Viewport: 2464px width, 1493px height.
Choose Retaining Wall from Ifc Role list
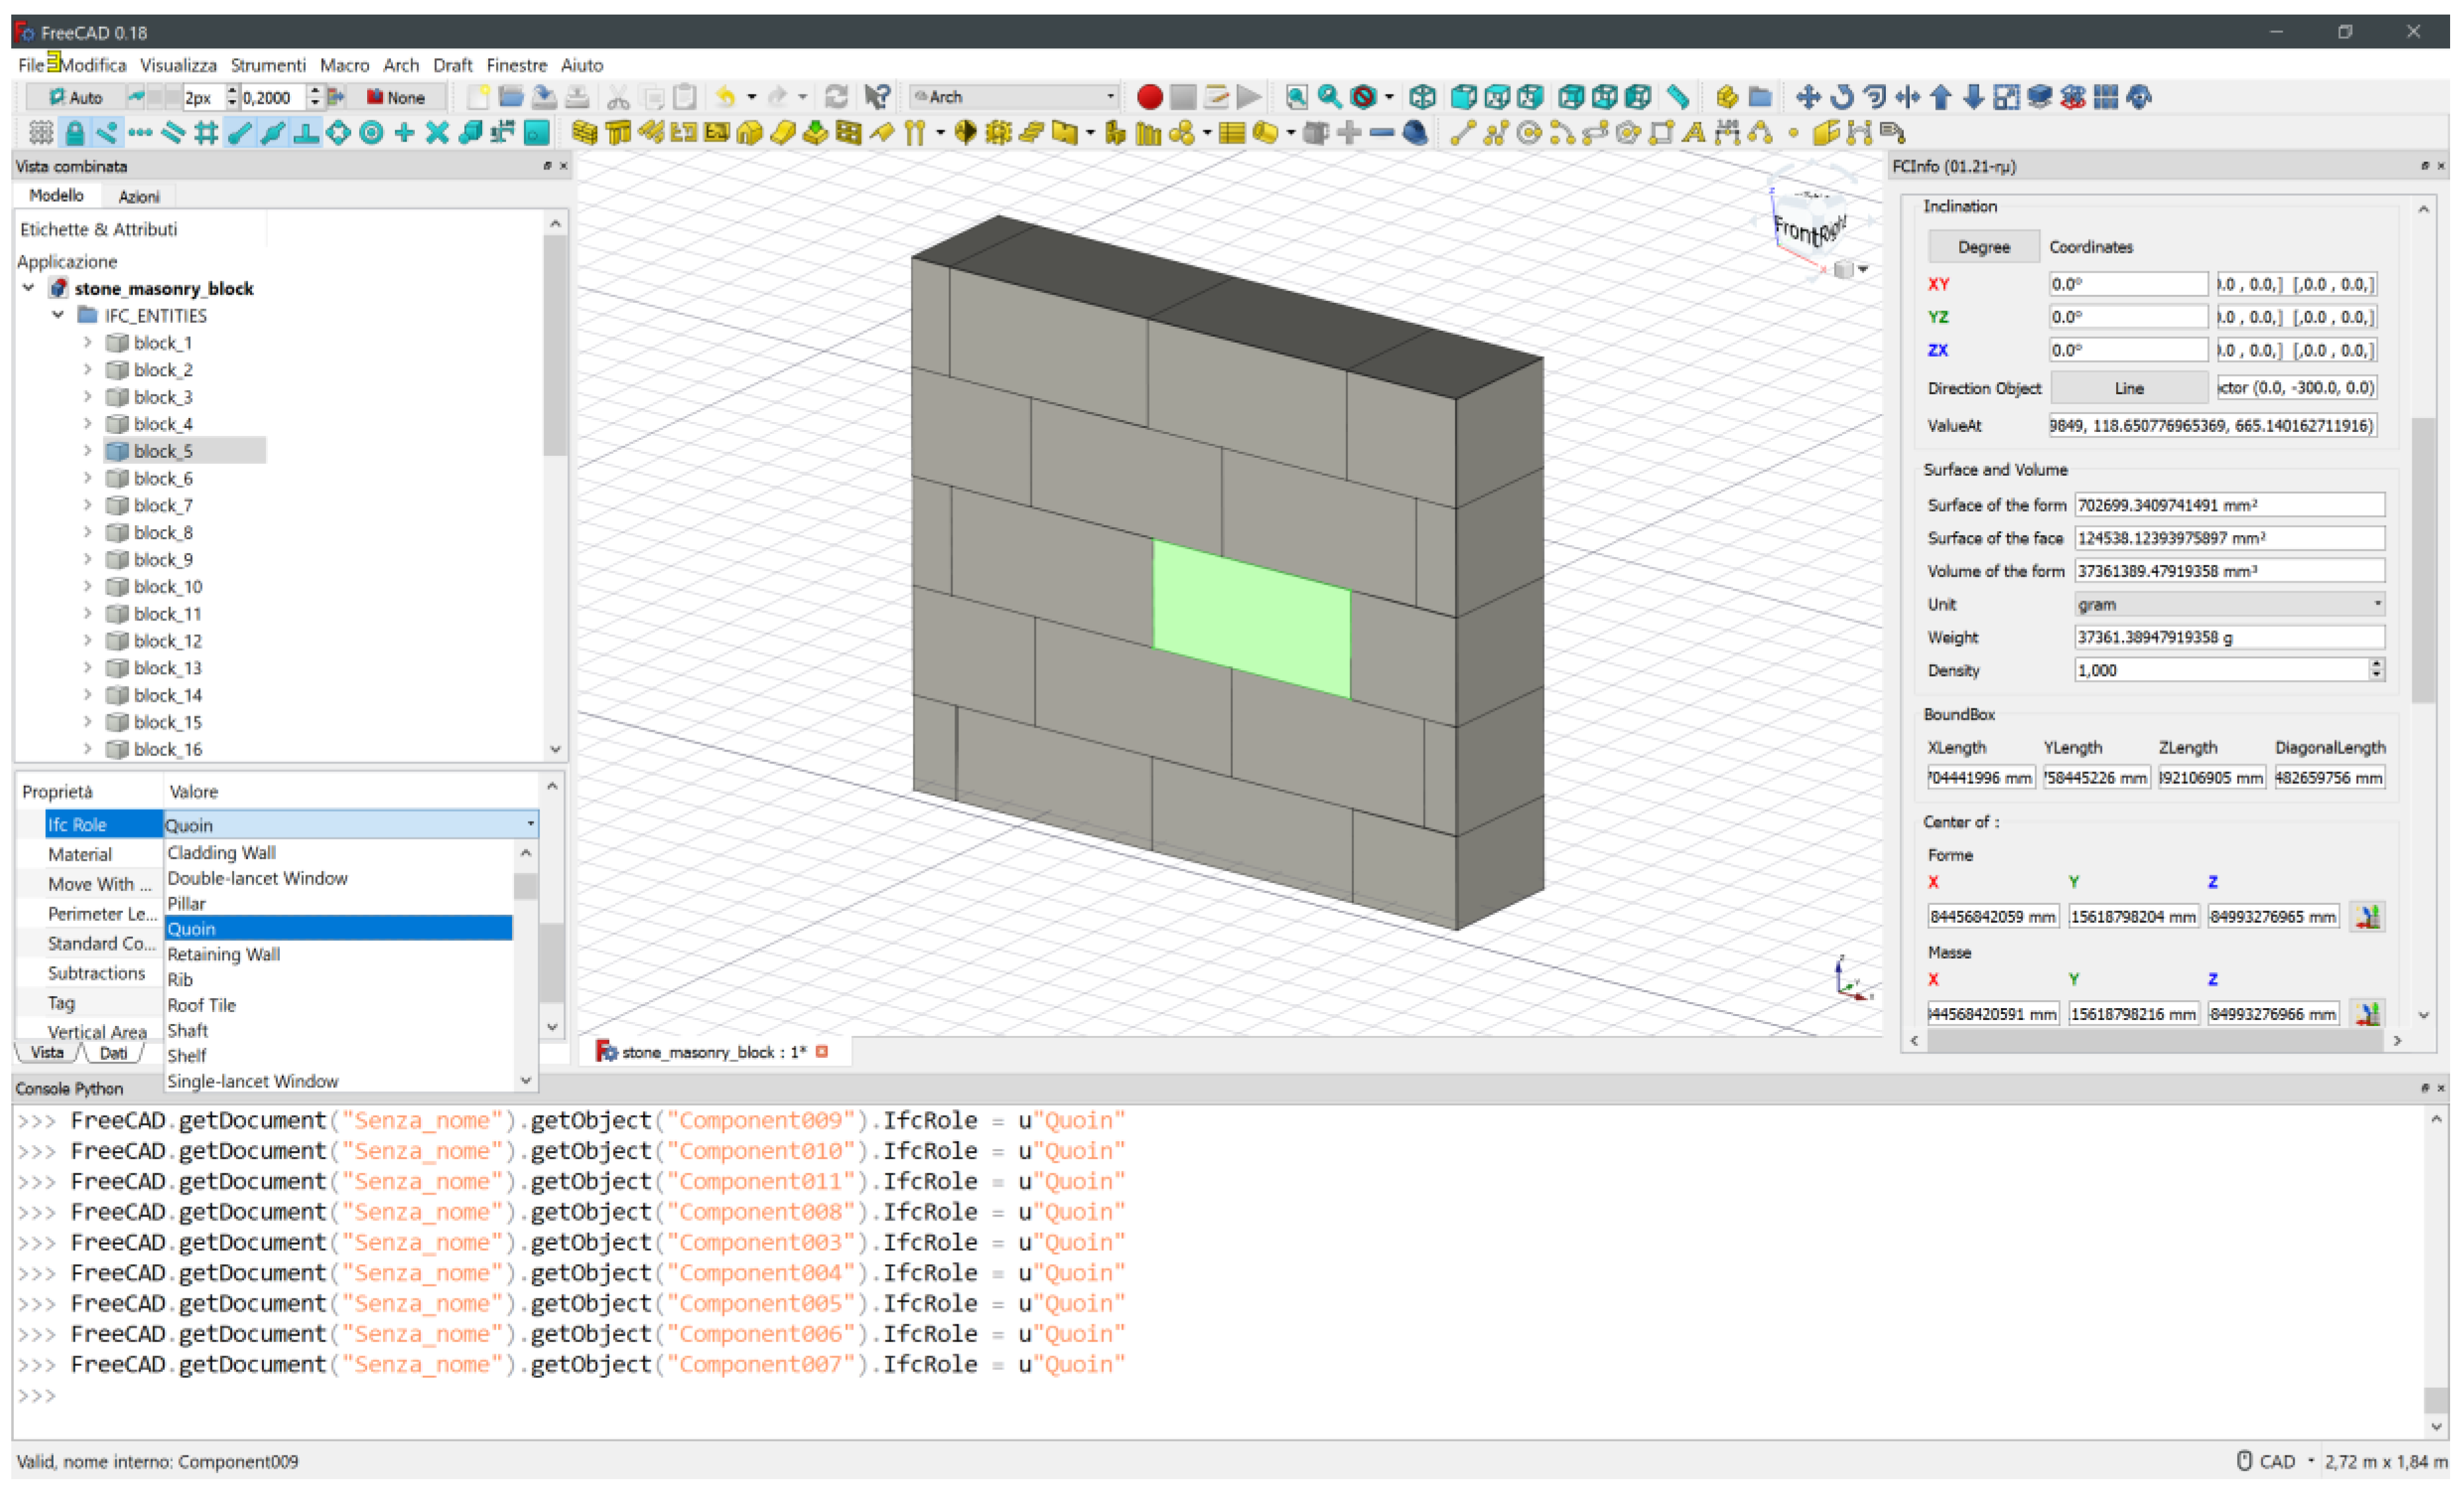tap(224, 954)
